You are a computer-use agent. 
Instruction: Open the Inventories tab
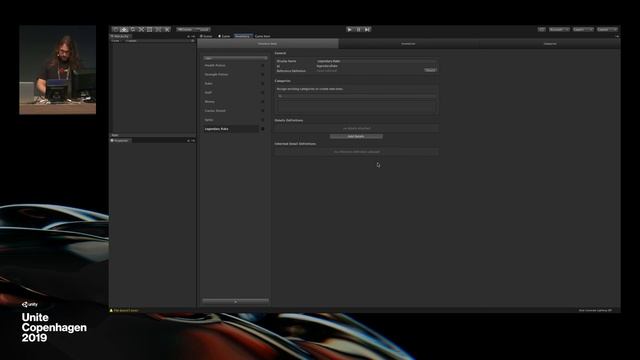point(408,44)
